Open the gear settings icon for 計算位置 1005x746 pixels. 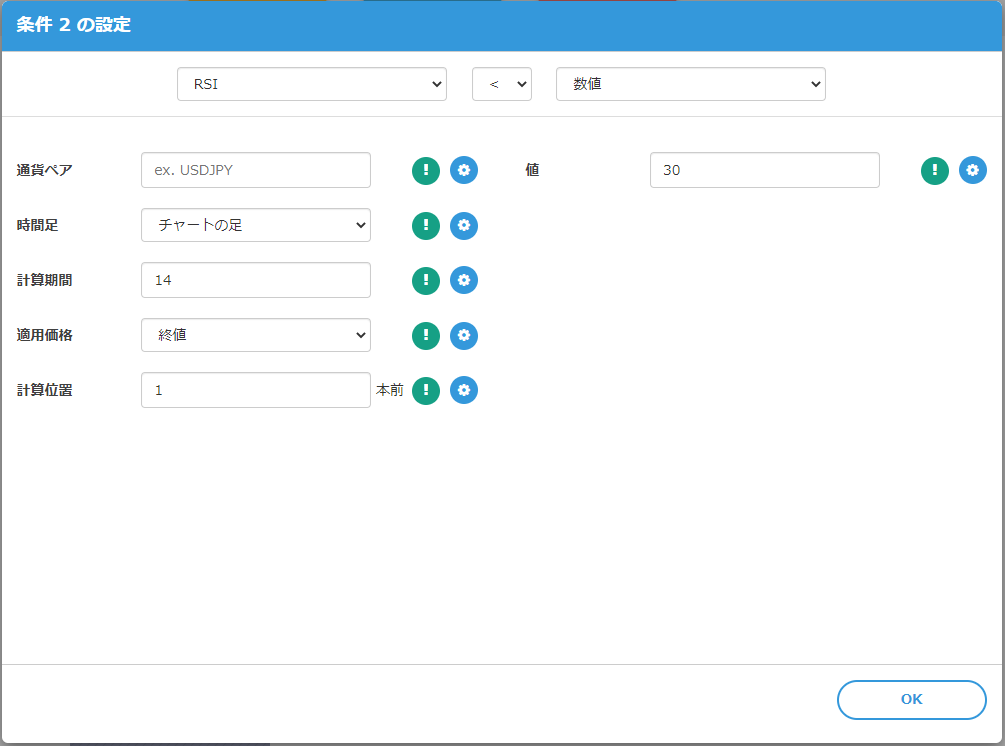[464, 390]
